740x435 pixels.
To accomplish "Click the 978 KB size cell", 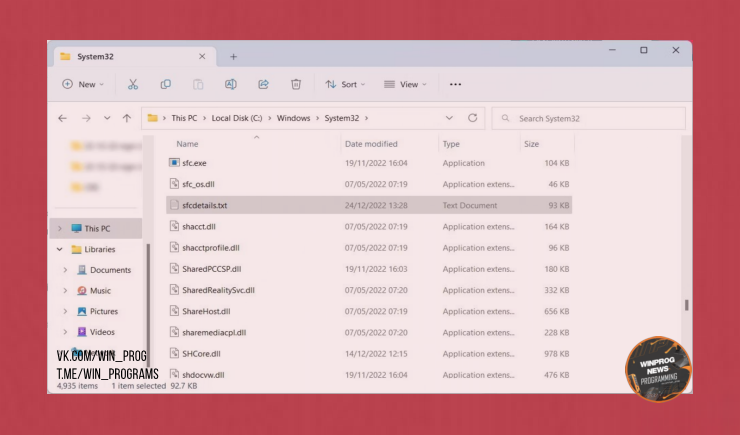I will tap(556, 354).
